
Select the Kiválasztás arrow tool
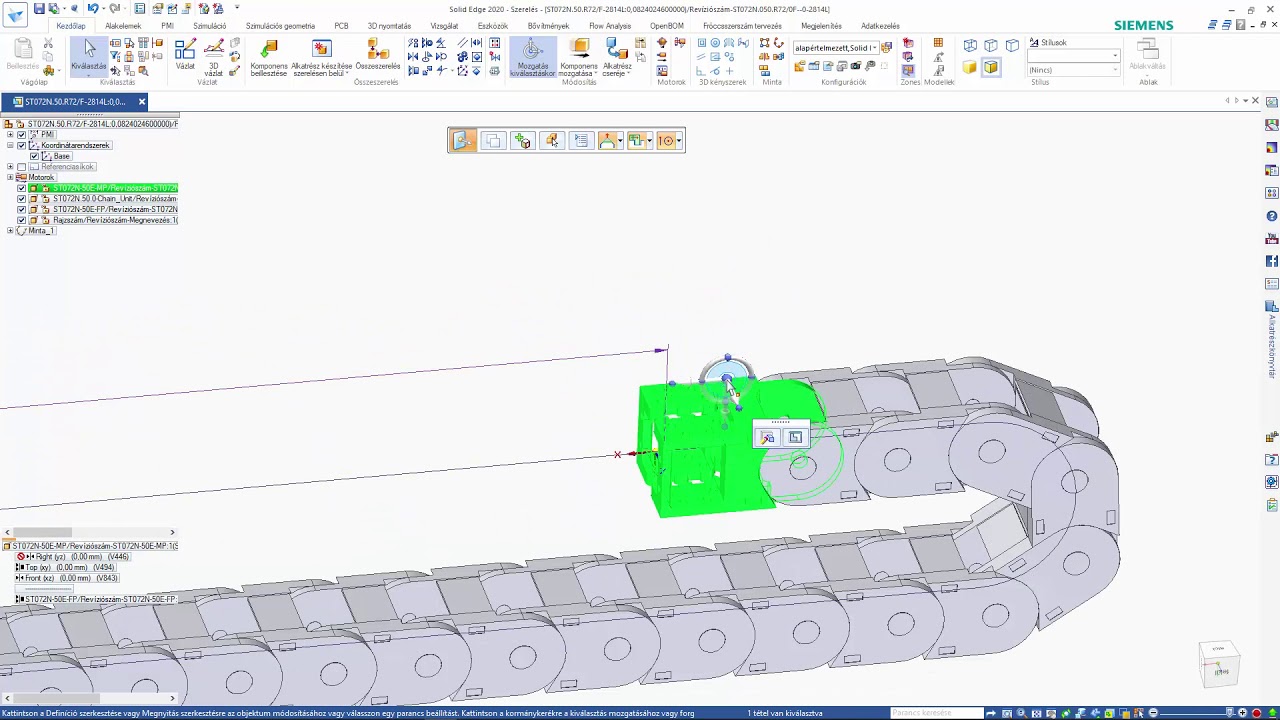coord(89,55)
